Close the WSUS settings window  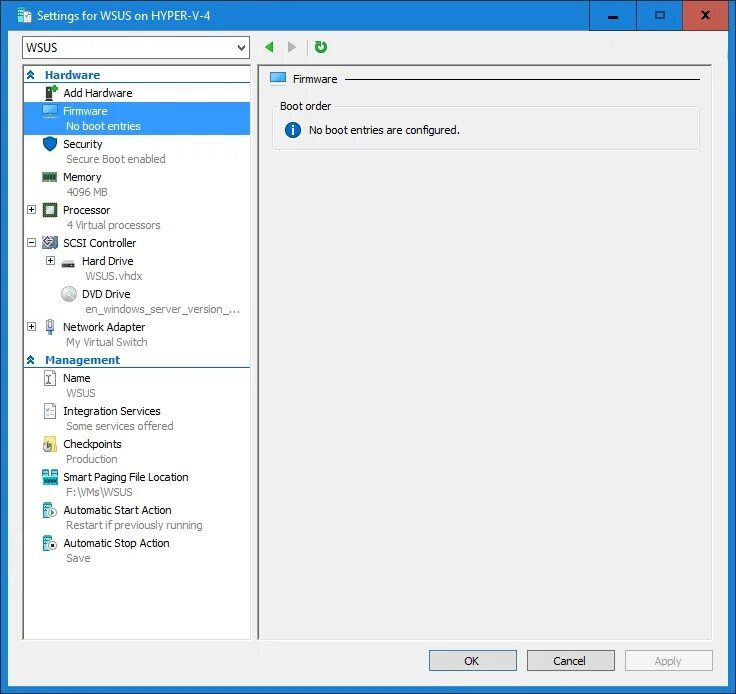point(705,15)
